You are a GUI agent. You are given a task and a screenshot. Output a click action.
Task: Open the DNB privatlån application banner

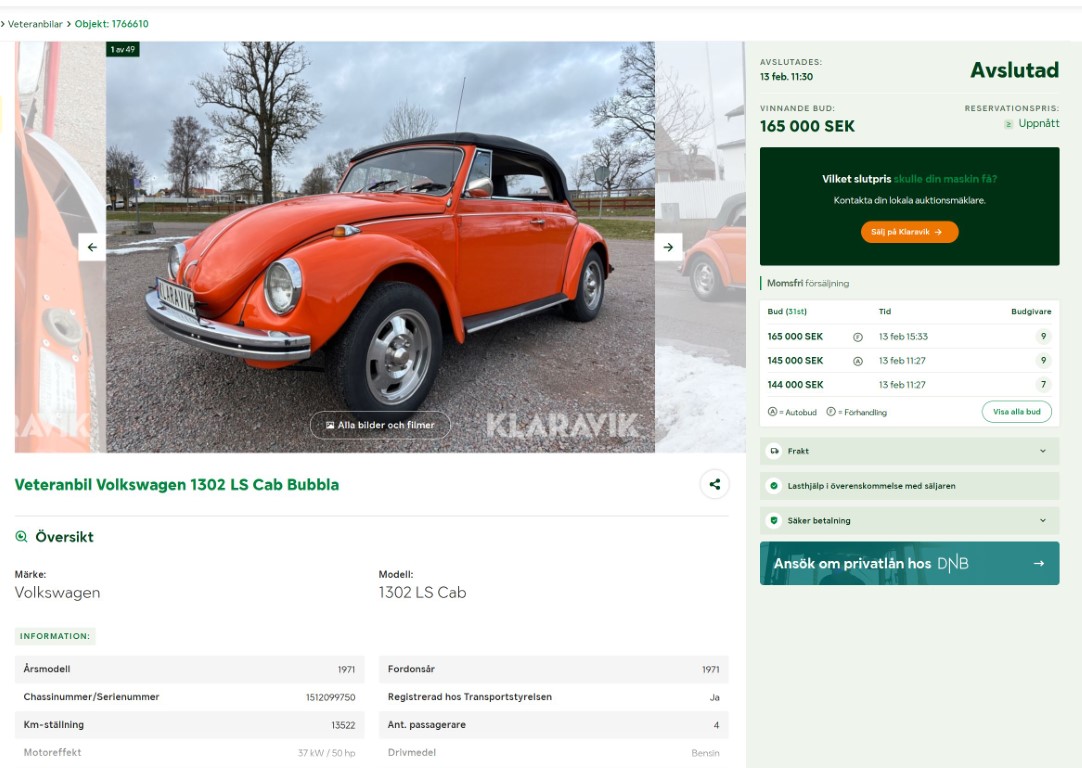tap(909, 563)
